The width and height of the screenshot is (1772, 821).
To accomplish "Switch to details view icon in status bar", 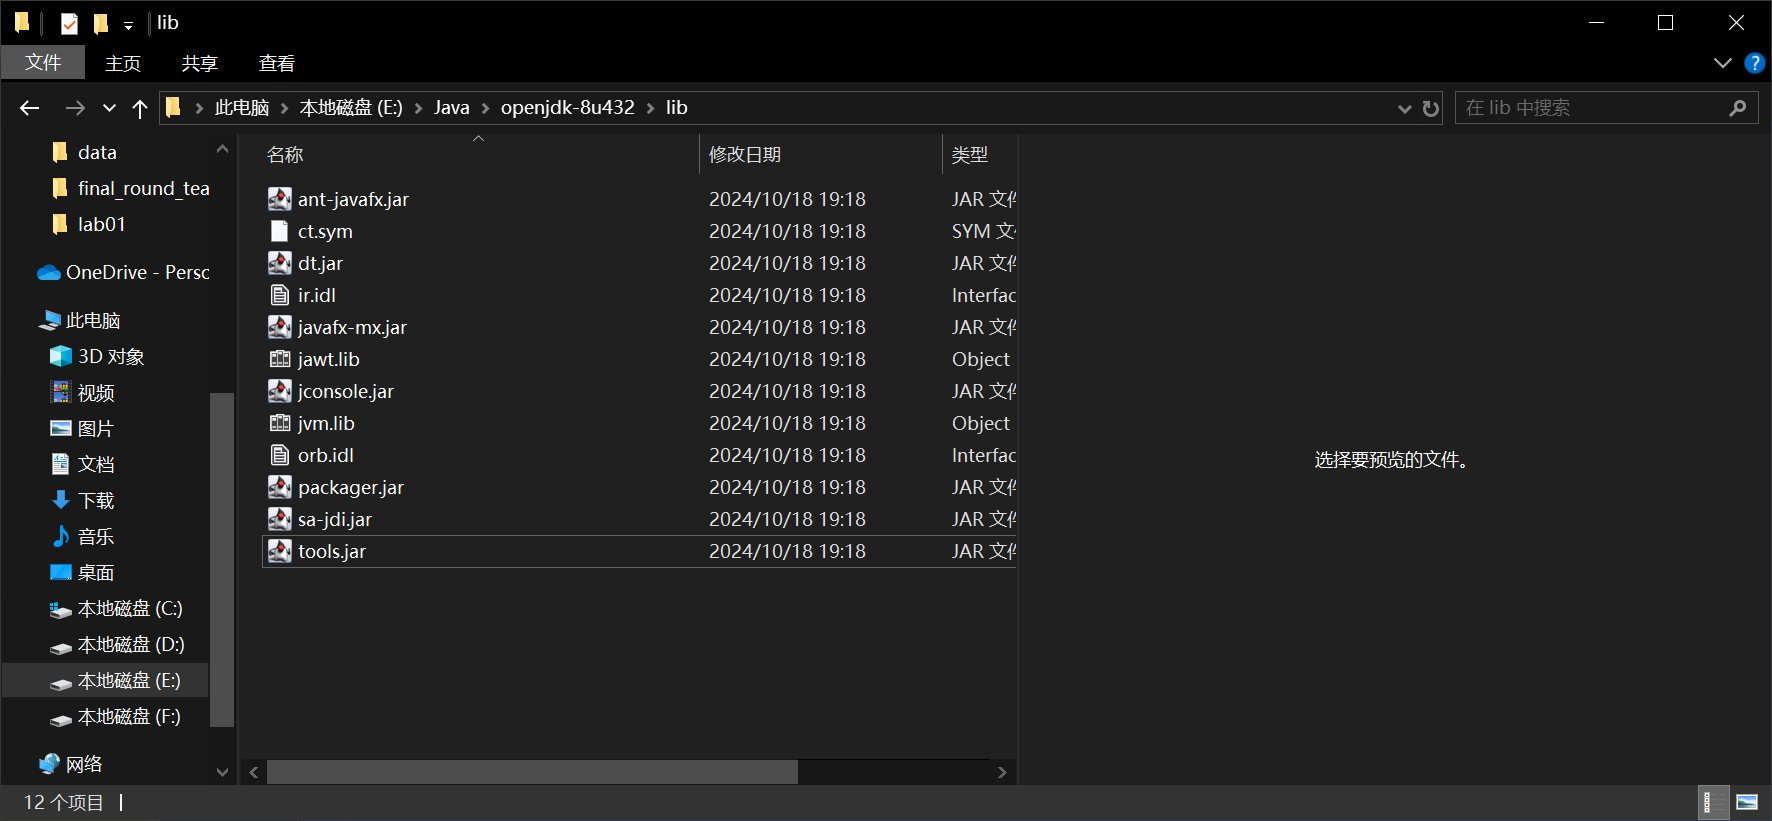I will [x=1714, y=802].
